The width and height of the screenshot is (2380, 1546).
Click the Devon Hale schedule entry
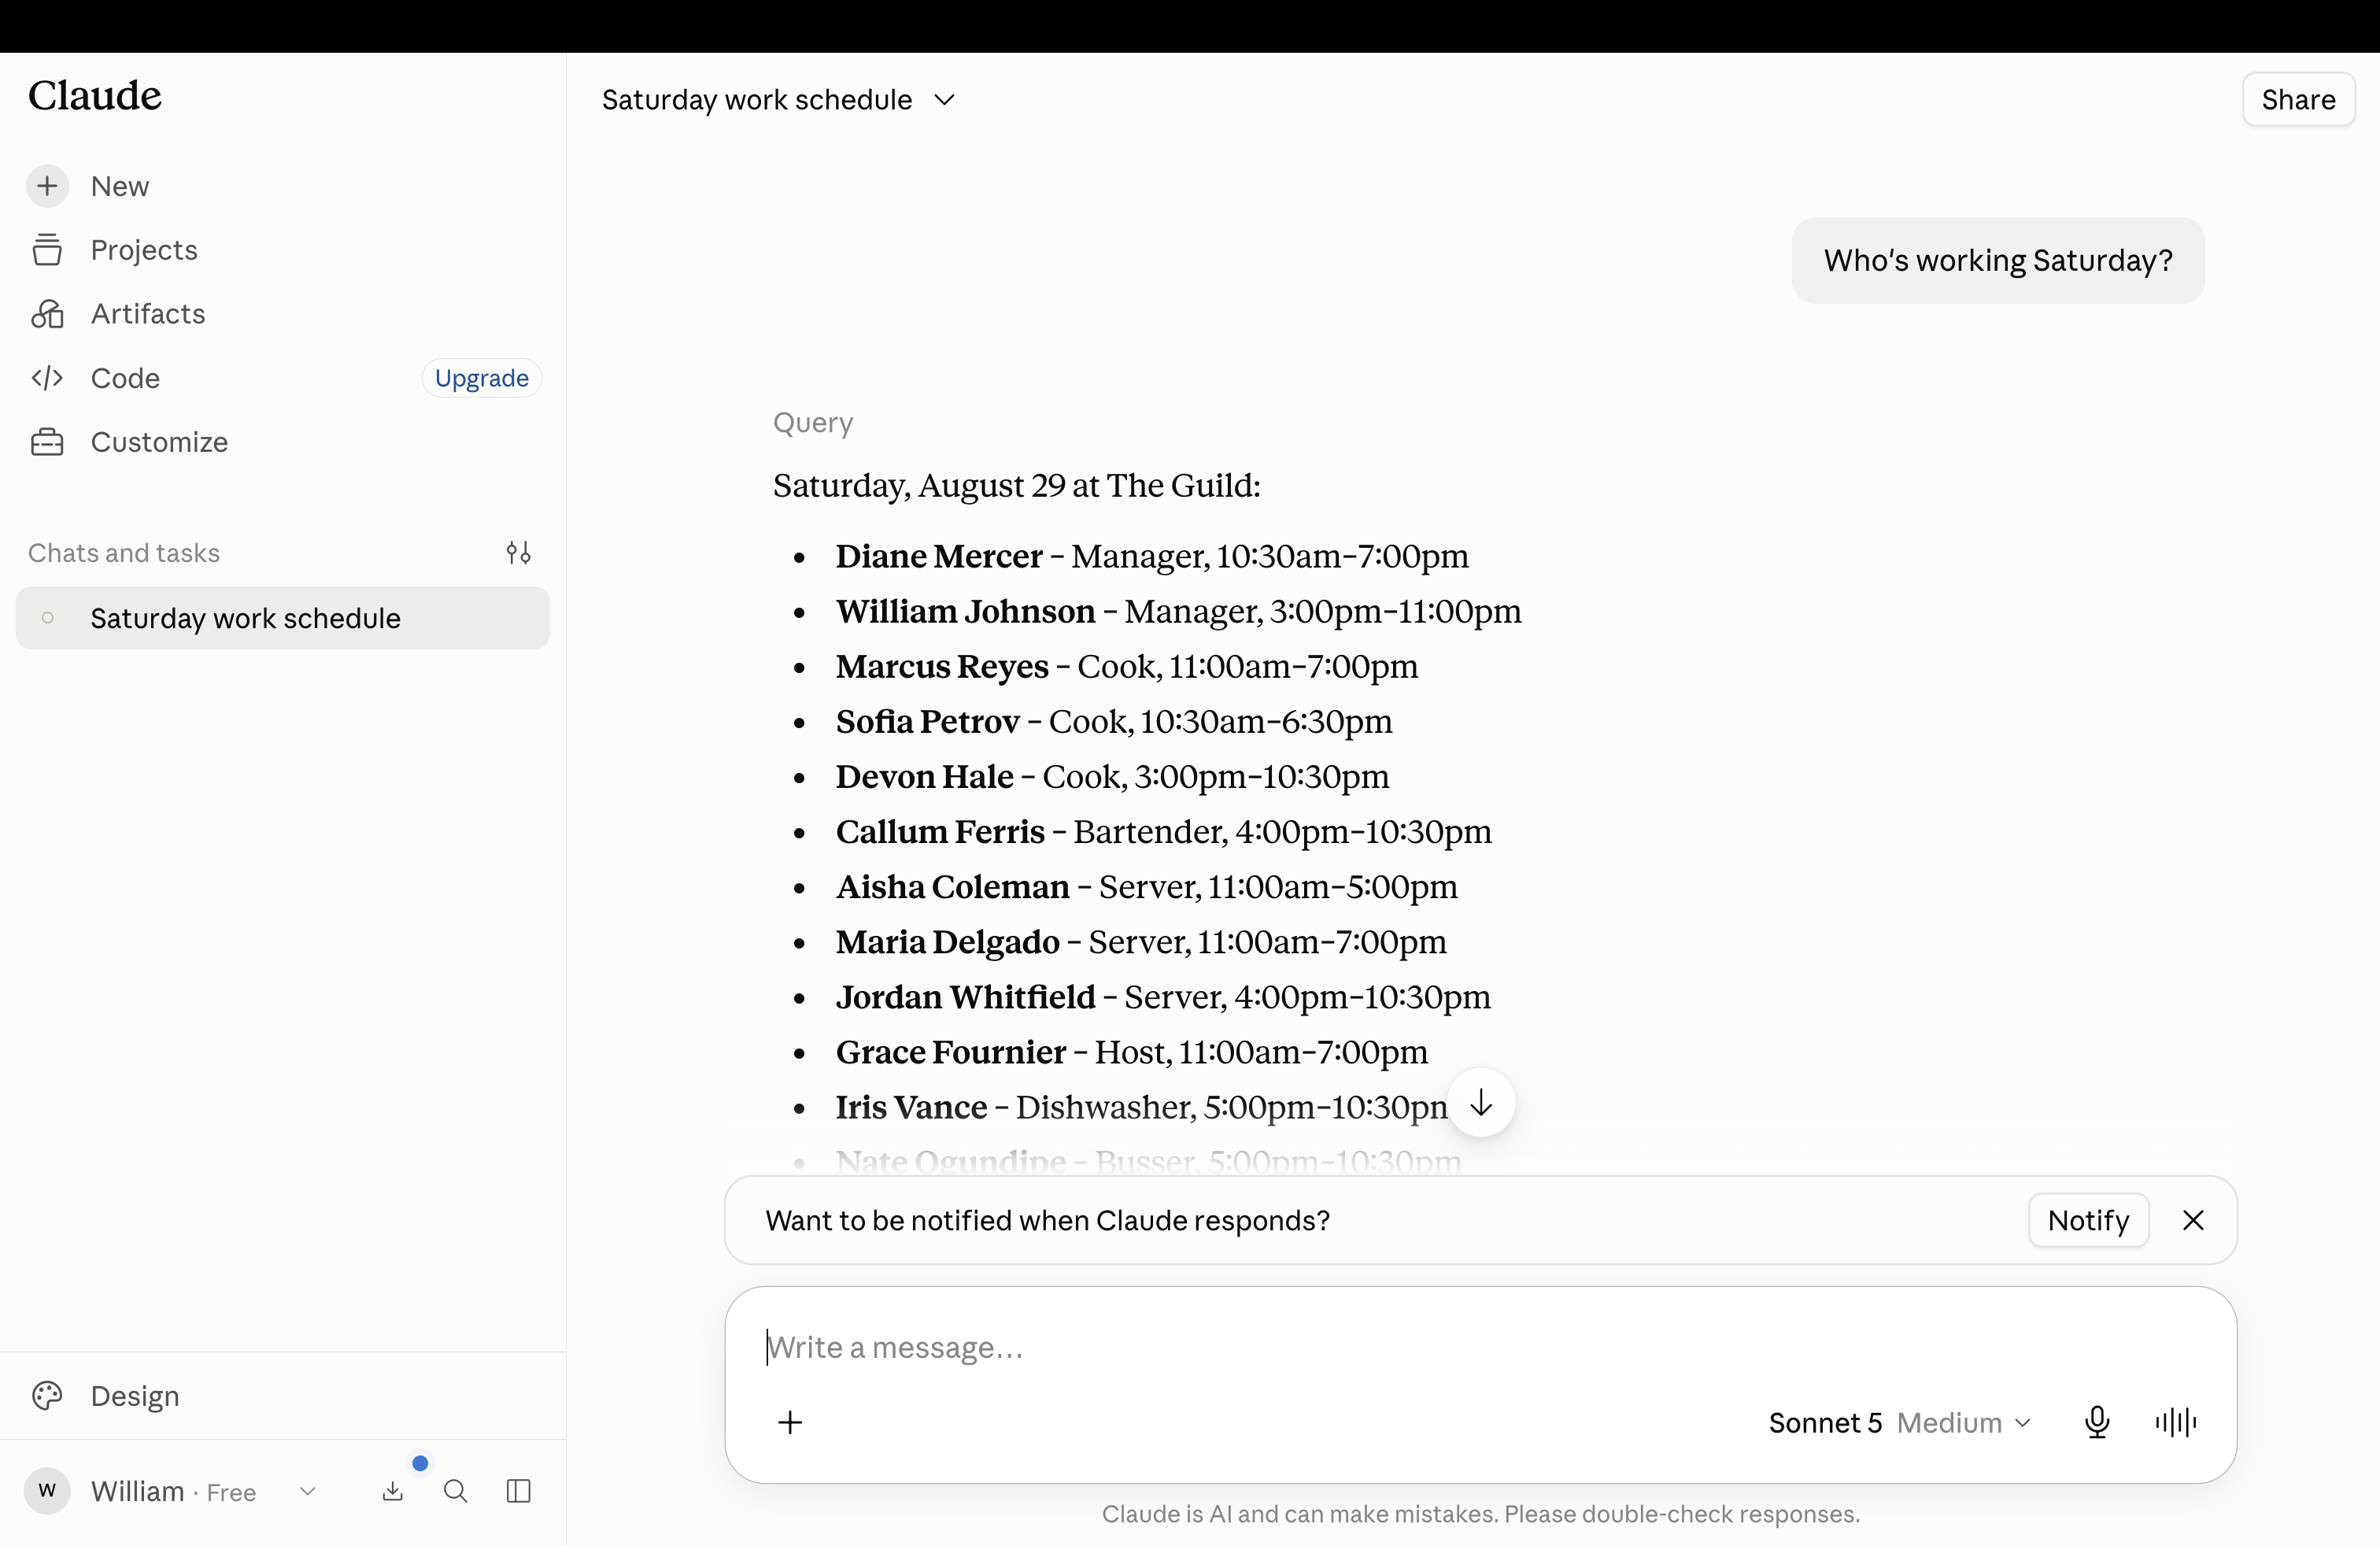point(1112,776)
